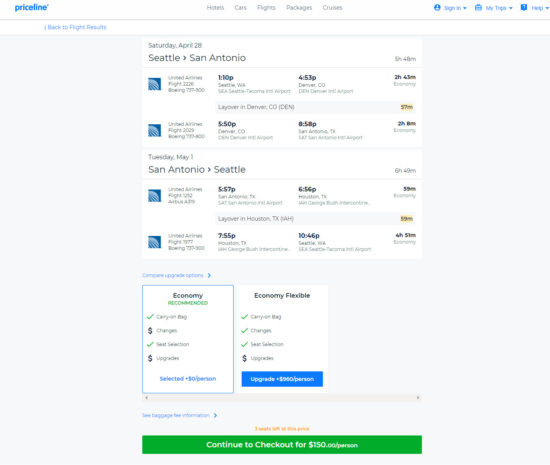Select the Economy fare card
Image resolution: width=550 pixels, height=465 pixels.
[x=188, y=339]
